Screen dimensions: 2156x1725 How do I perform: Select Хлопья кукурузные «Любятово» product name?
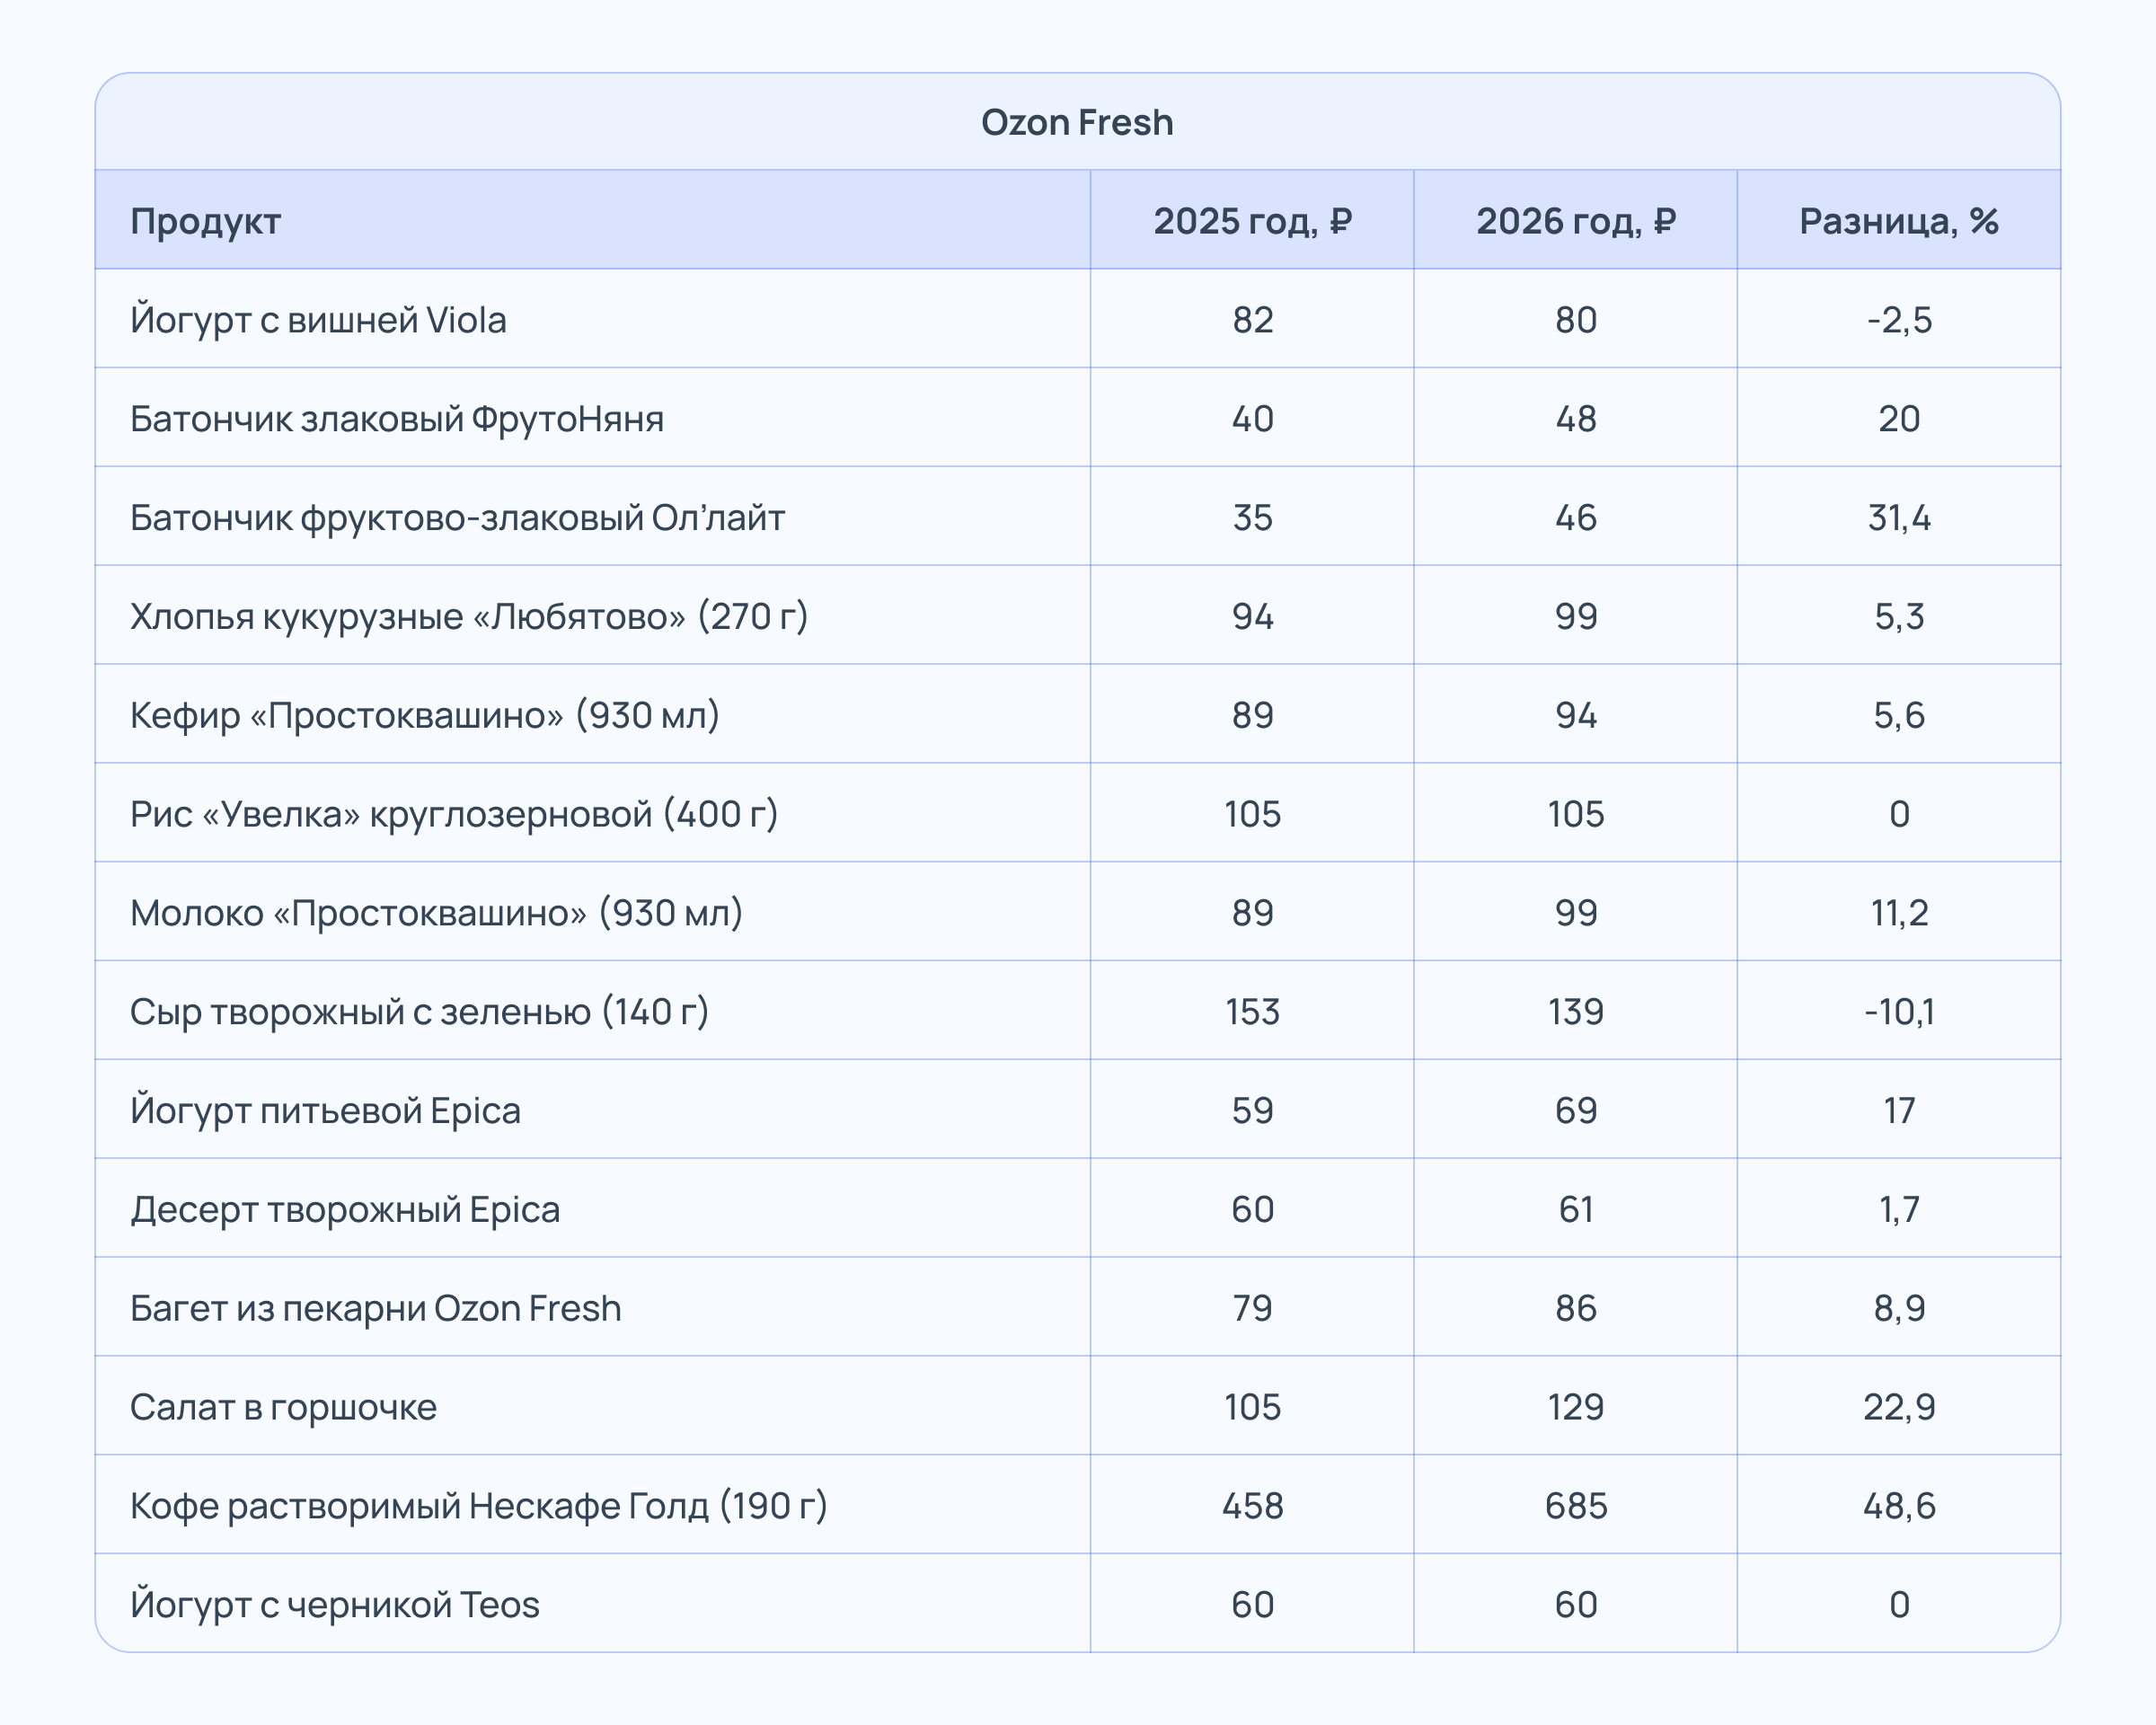(x=469, y=616)
